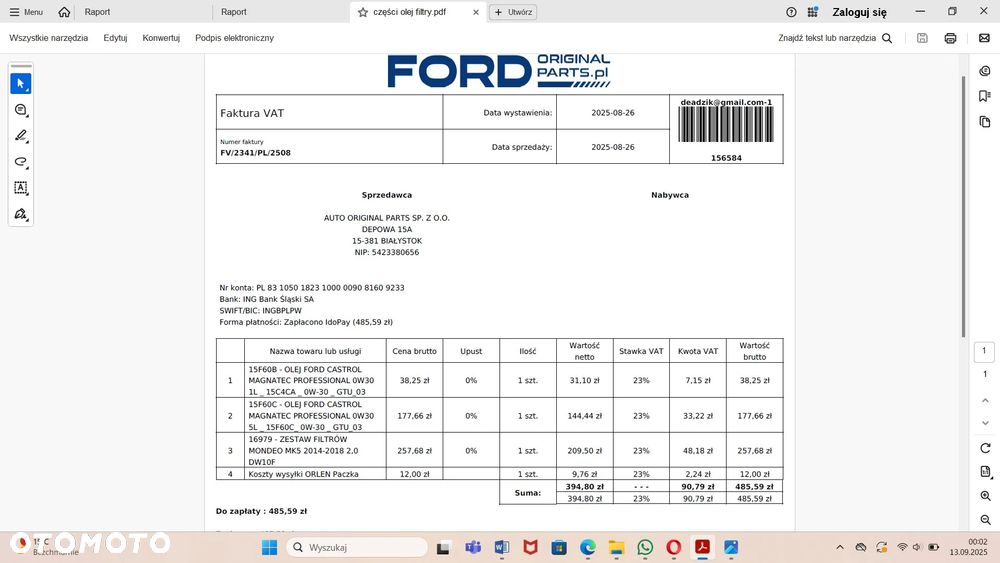Screen dimensions: 1000x563
Task: Pick the freehand Draw tool
Action: click(x=21, y=162)
